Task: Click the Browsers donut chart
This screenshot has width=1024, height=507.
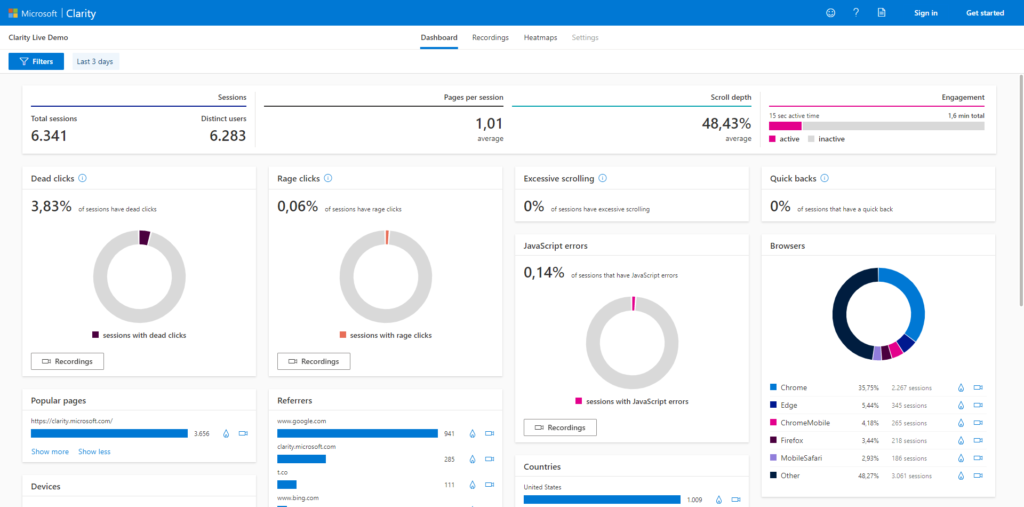Action: tap(878, 314)
